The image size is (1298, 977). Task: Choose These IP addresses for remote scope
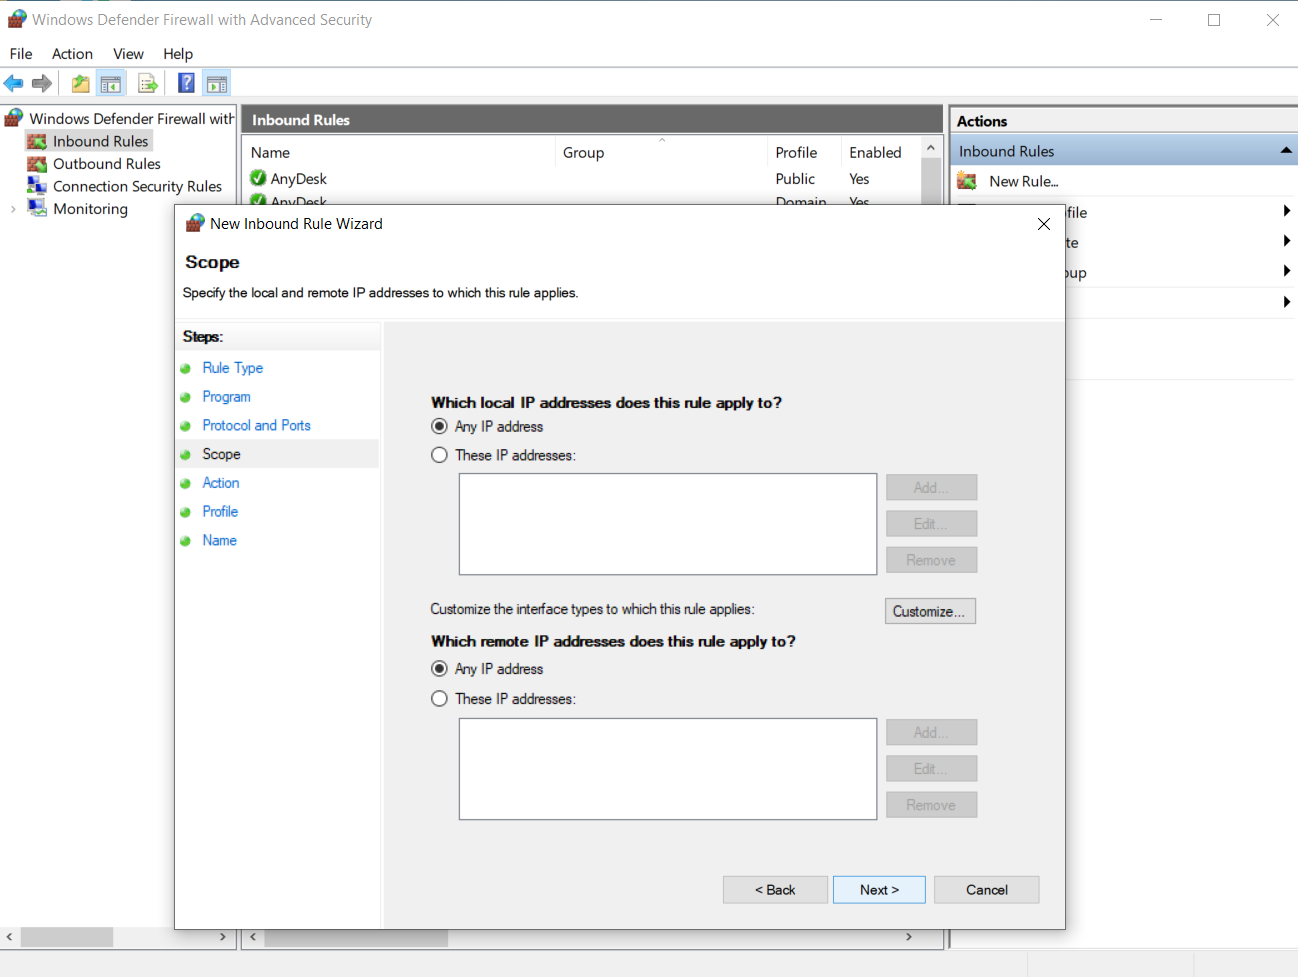tap(439, 698)
